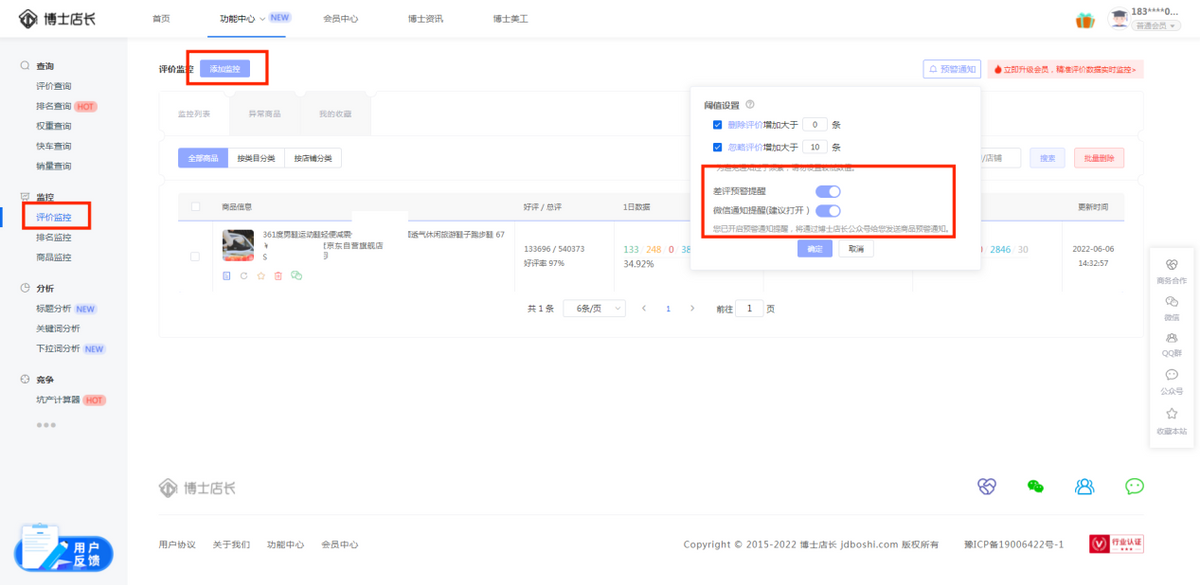The width and height of the screenshot is (1200, 585).
Task: Open 坑产计算器 in the sidebar
Action: pyautogui.click(x=58, y=400)
